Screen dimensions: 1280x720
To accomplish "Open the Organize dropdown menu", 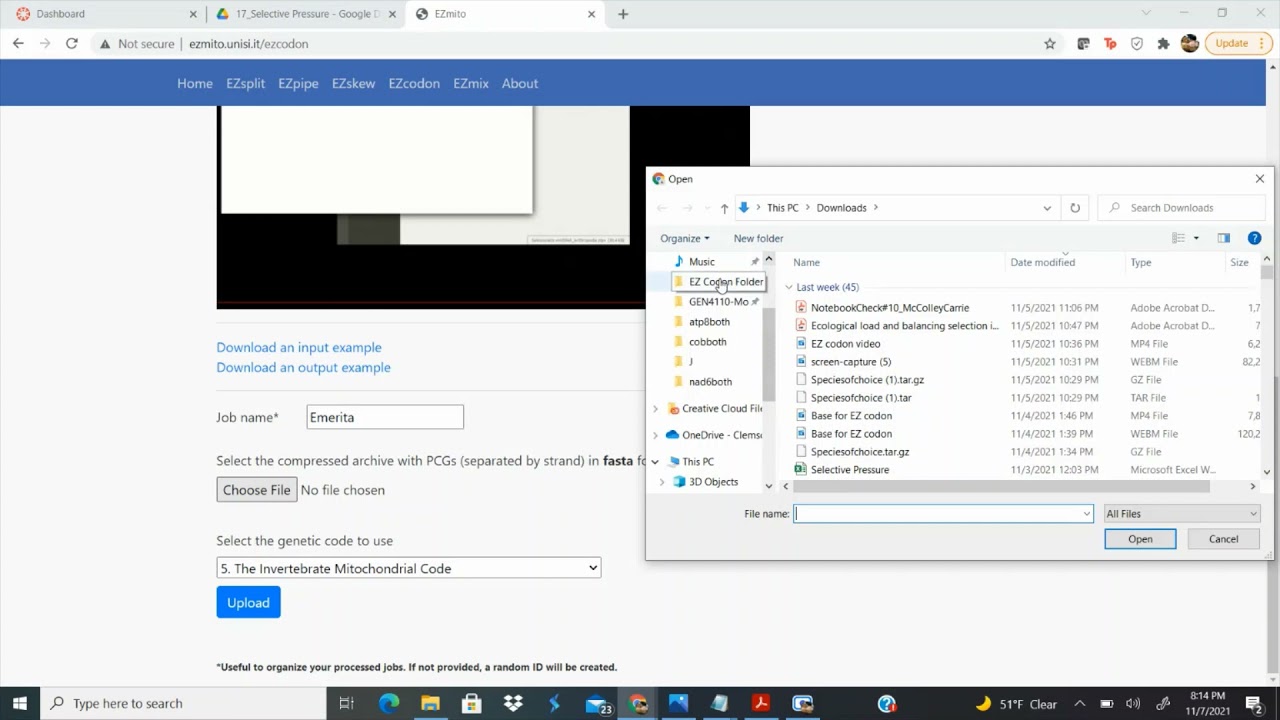I will [685, 238].
